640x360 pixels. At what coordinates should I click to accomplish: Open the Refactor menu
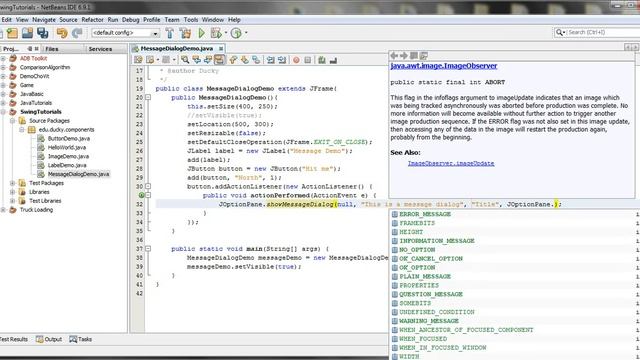click(93, 20)
